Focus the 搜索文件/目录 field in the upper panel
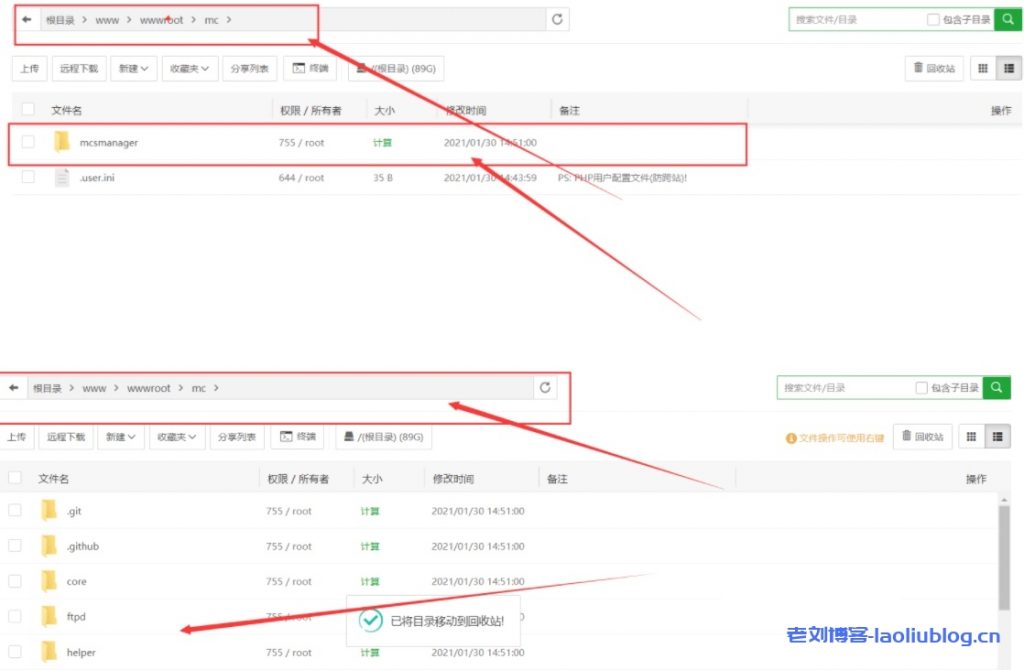The height and width of the screenshot is (670, 1024). click(x=855, y=19)
